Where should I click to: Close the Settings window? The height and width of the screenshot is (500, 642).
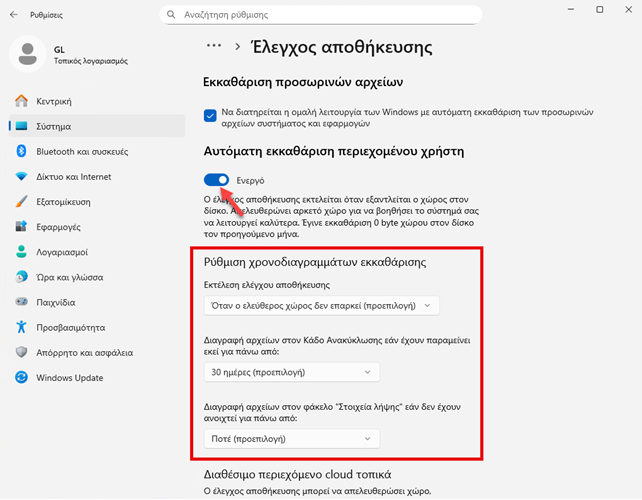pos(628,9)
